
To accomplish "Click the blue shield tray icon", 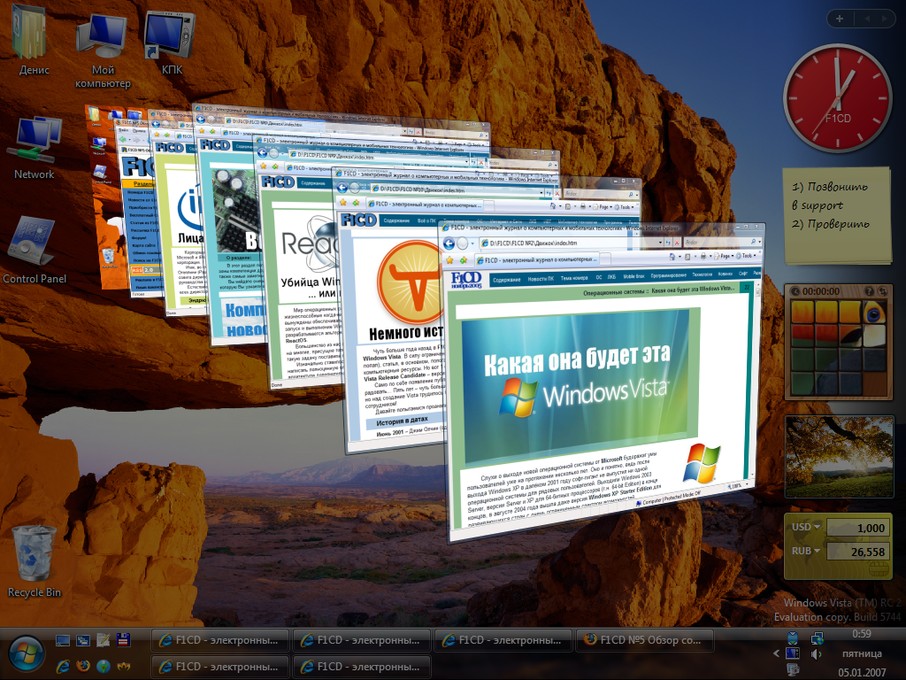I will (793, 638).
